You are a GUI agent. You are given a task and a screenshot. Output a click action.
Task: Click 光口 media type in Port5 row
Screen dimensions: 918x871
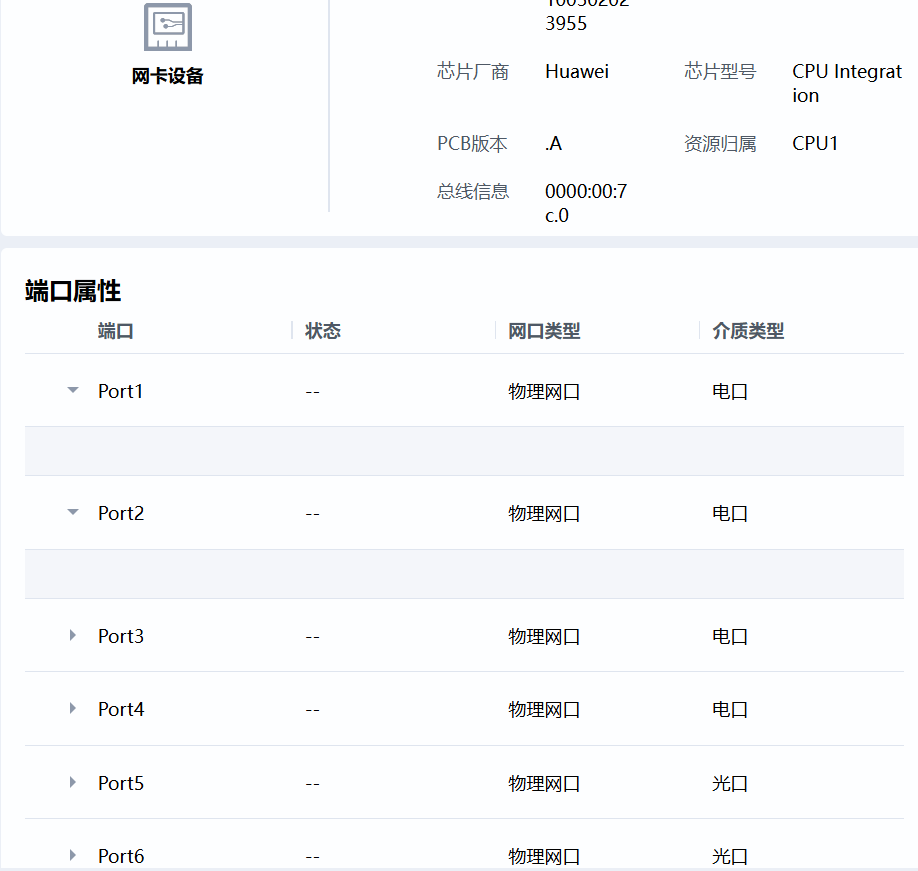[x=730, y=783]
